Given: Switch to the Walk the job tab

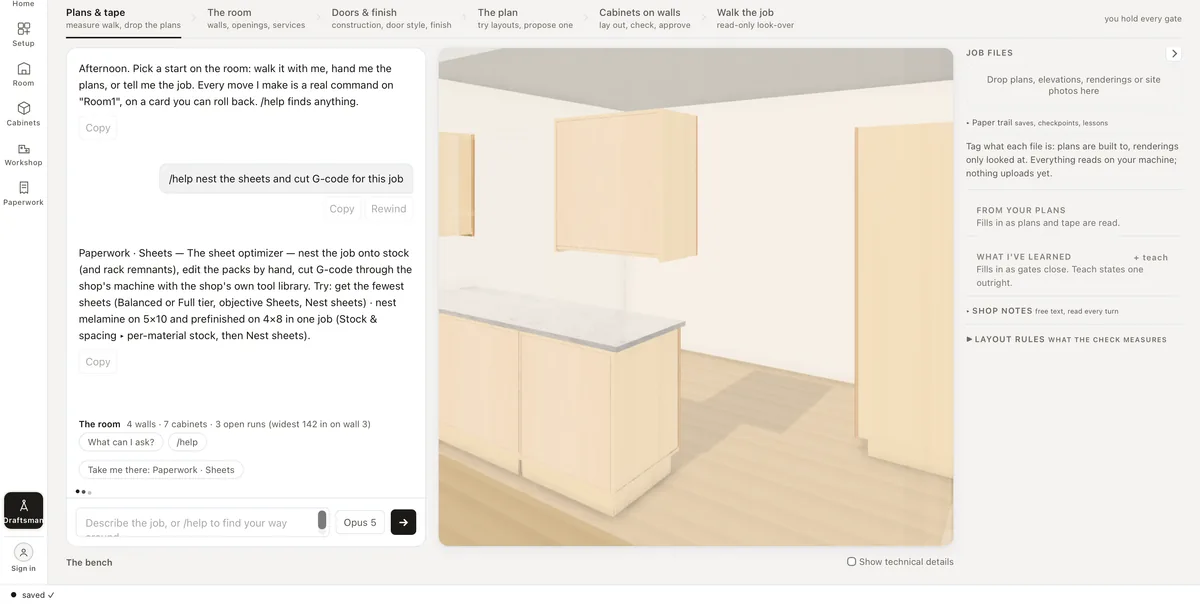Looking at the screenshot, I should click(755, 18).
